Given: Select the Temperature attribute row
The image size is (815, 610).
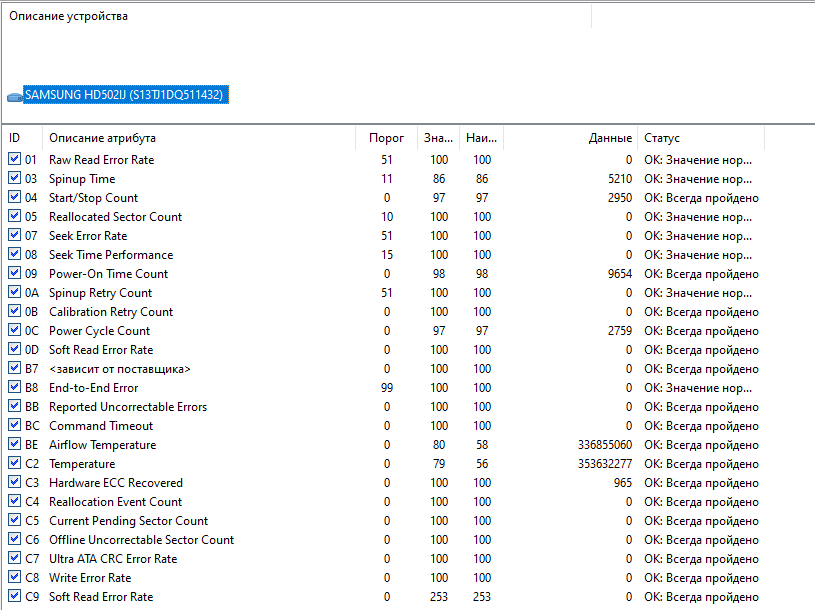Looking at the screenshot, I should [x=82, y=463].
